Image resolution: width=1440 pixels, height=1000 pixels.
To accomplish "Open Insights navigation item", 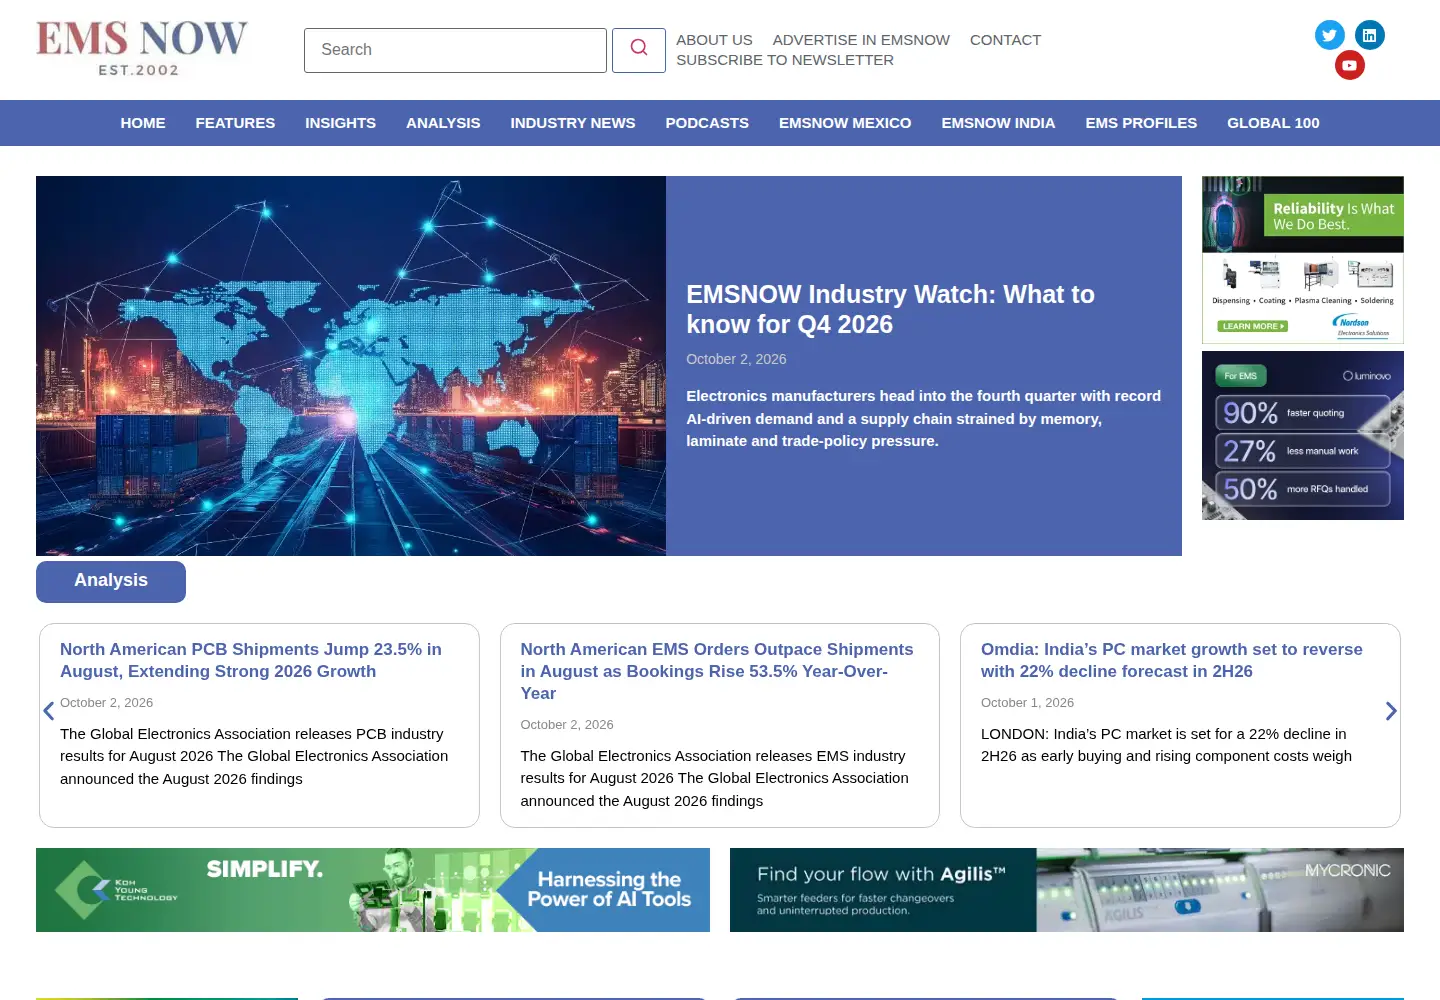I will pos(340,123).
